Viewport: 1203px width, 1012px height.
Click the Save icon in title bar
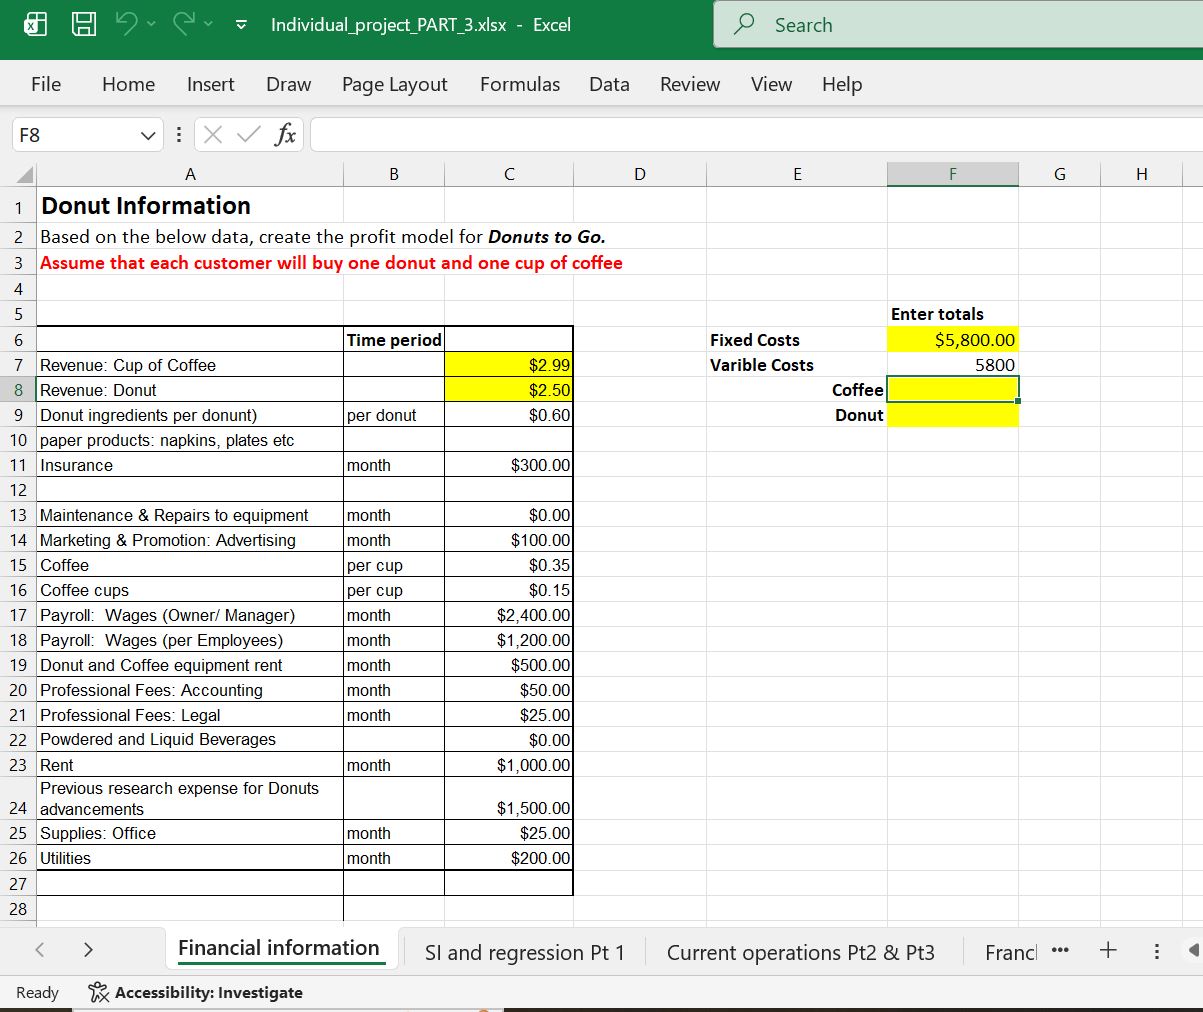coord(83,25)
